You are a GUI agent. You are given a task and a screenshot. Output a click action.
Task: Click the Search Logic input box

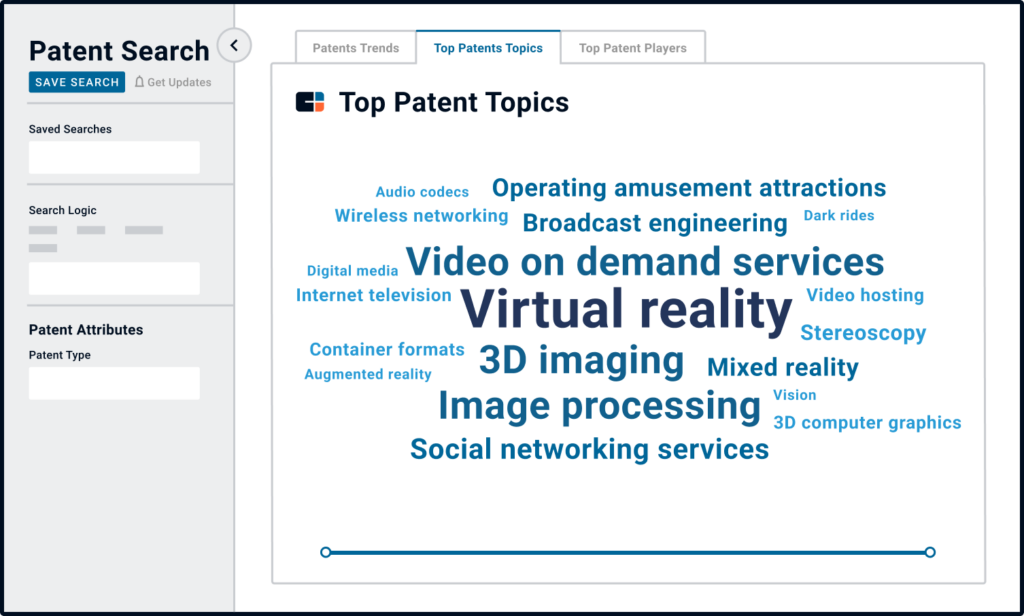point(114,278)
